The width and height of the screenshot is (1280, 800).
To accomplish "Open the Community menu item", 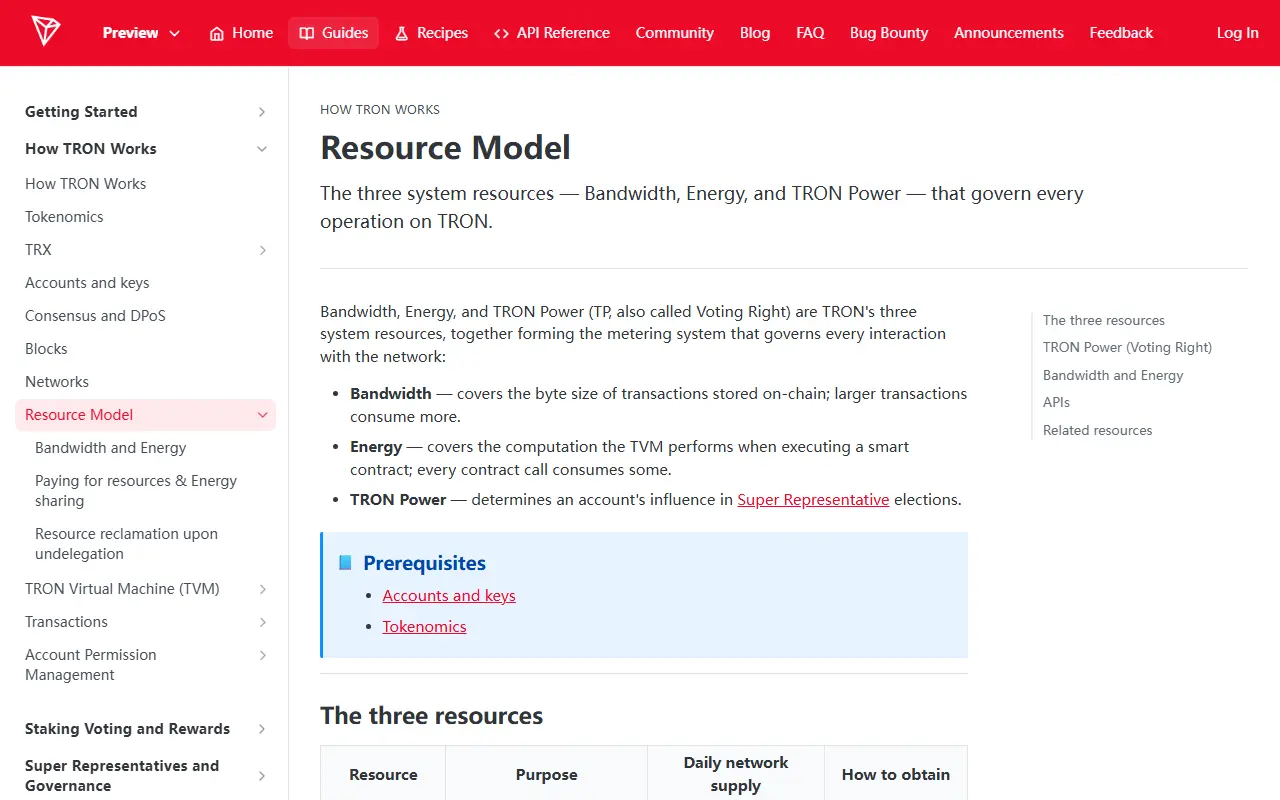I will (675, 33).
